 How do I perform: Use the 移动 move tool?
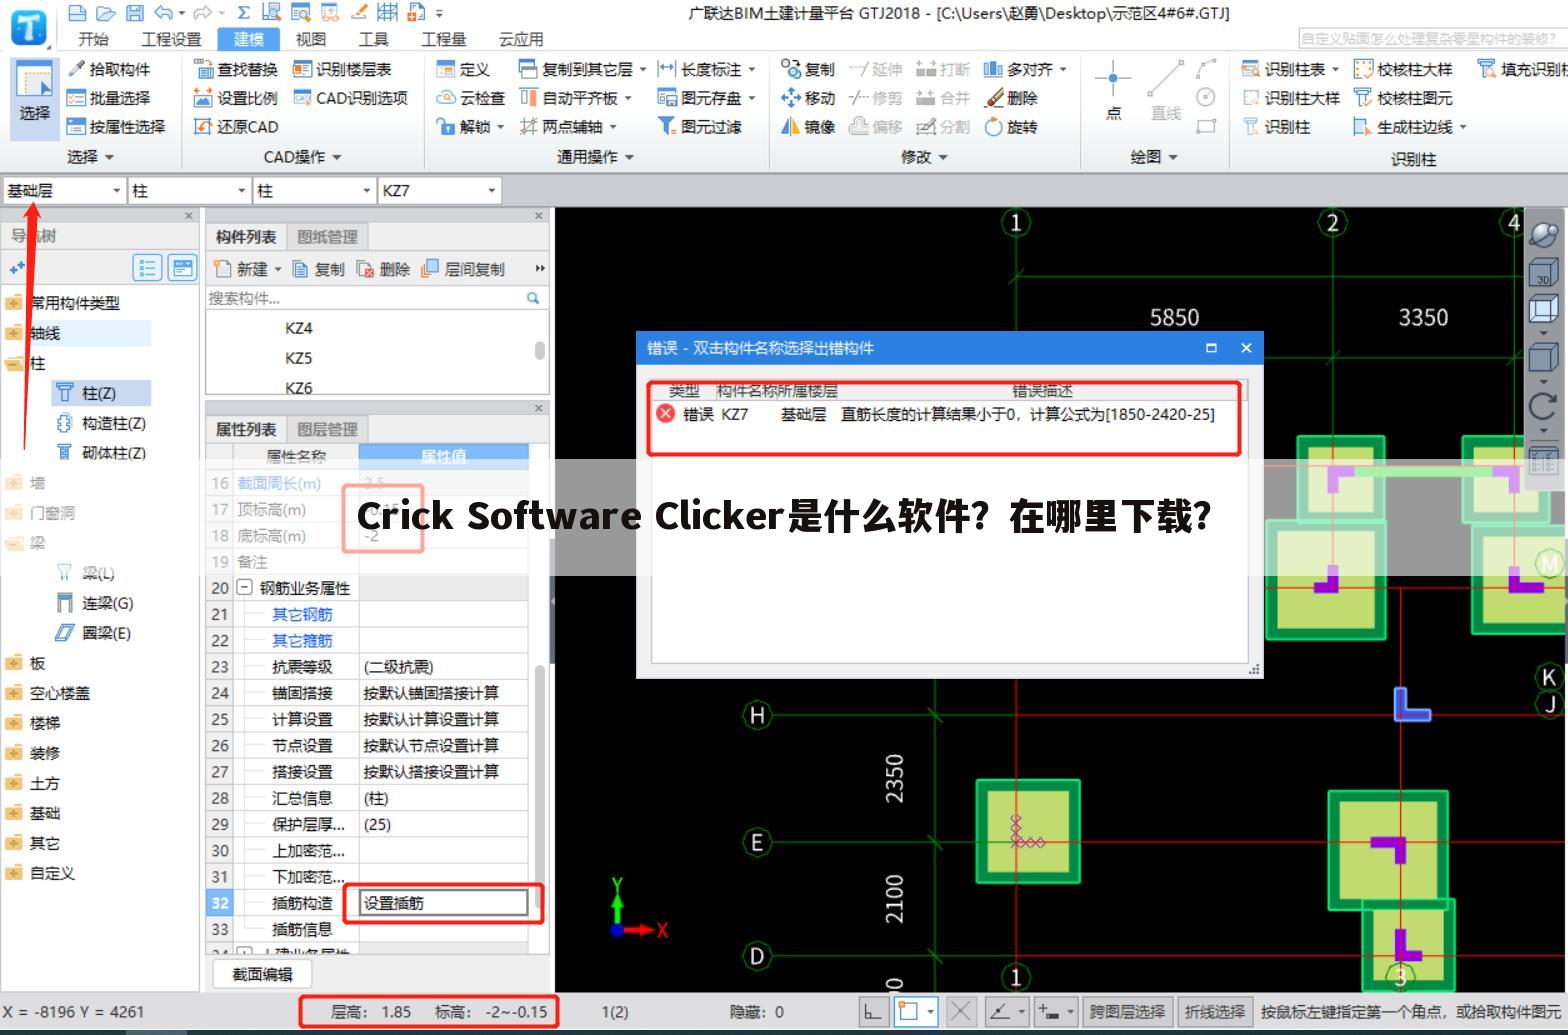point(808,98)
